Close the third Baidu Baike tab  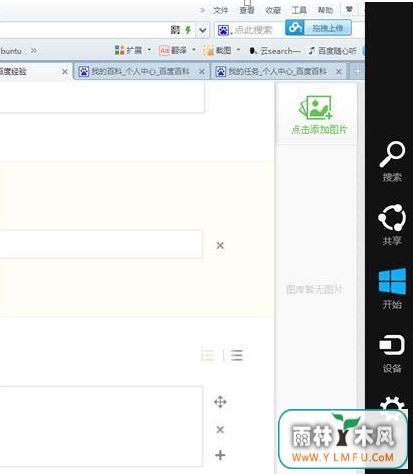pyautogui.click(x=339, y=71)
